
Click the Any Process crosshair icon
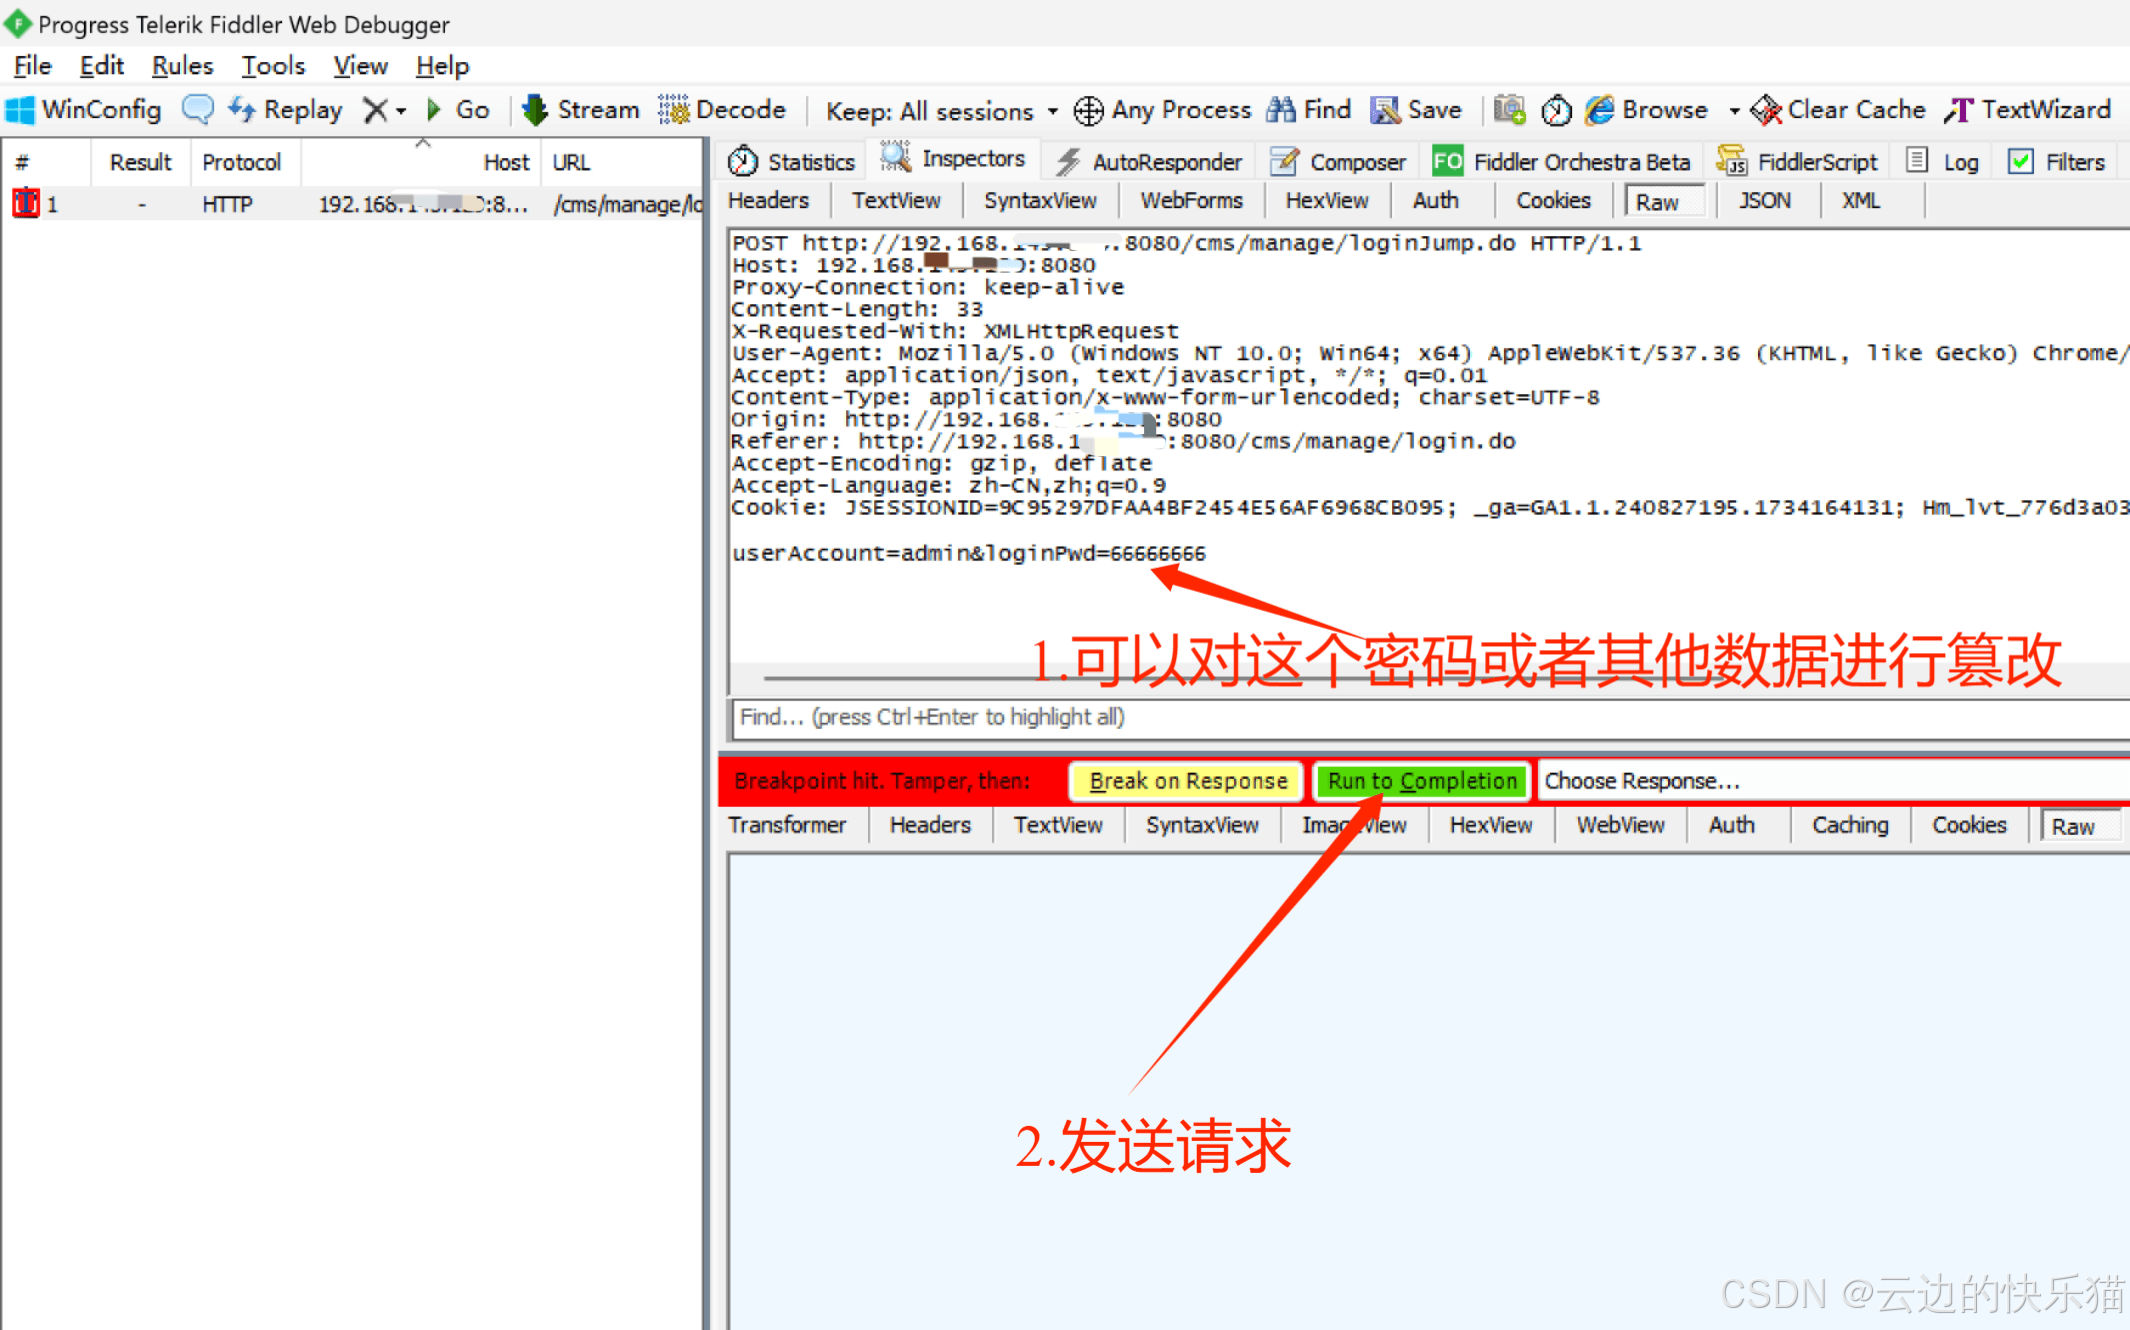(1088, 110)
